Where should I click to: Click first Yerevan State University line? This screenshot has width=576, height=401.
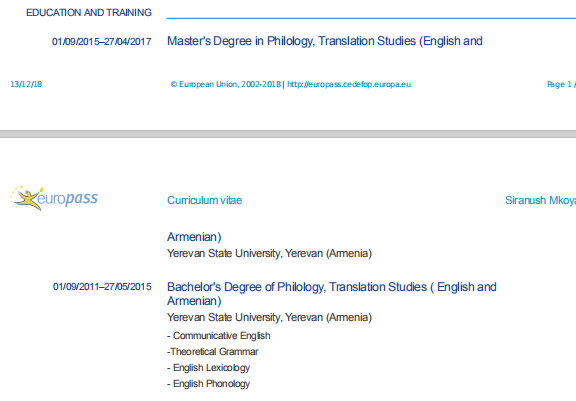tap(269, 254)
